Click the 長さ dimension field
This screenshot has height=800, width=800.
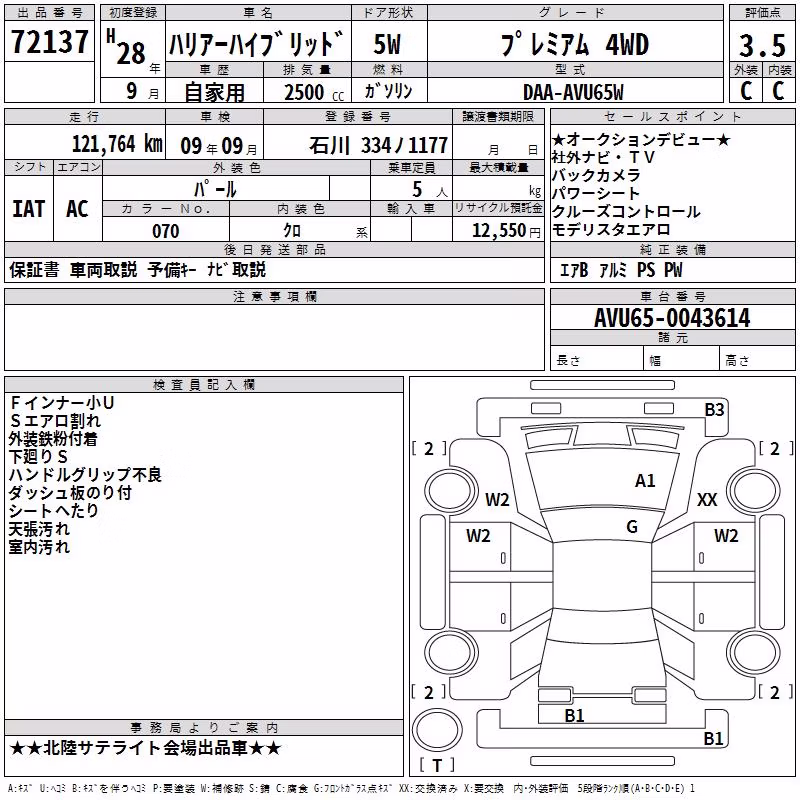(x=596, y=358)
